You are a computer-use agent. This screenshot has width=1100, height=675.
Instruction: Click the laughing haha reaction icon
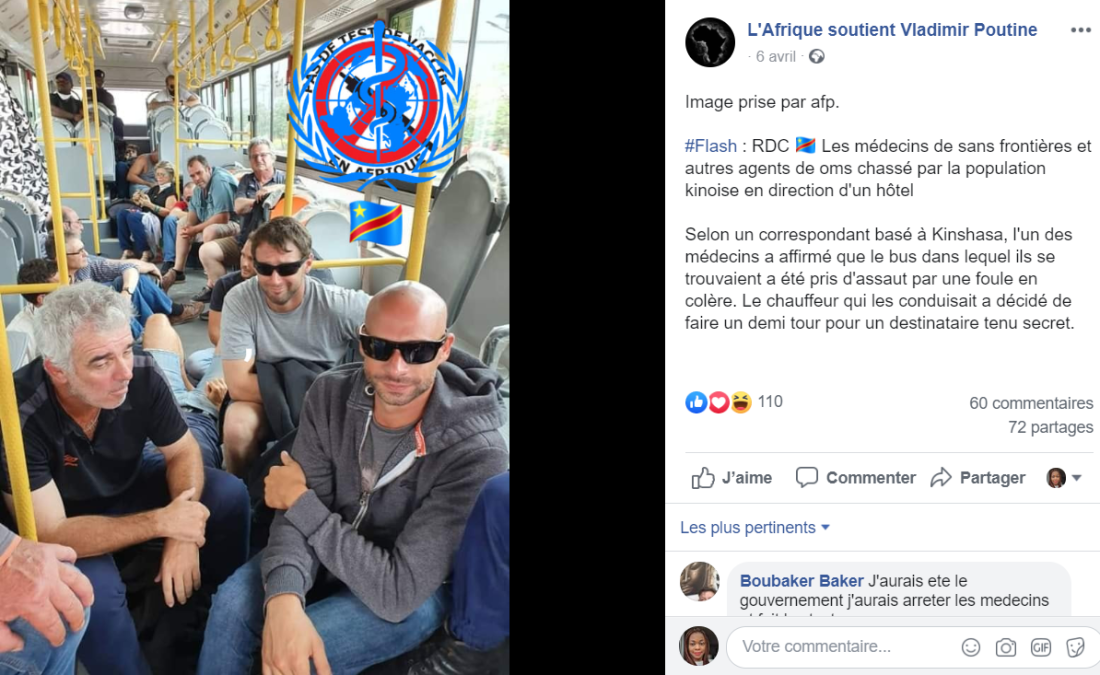click(x=740, y=402)
